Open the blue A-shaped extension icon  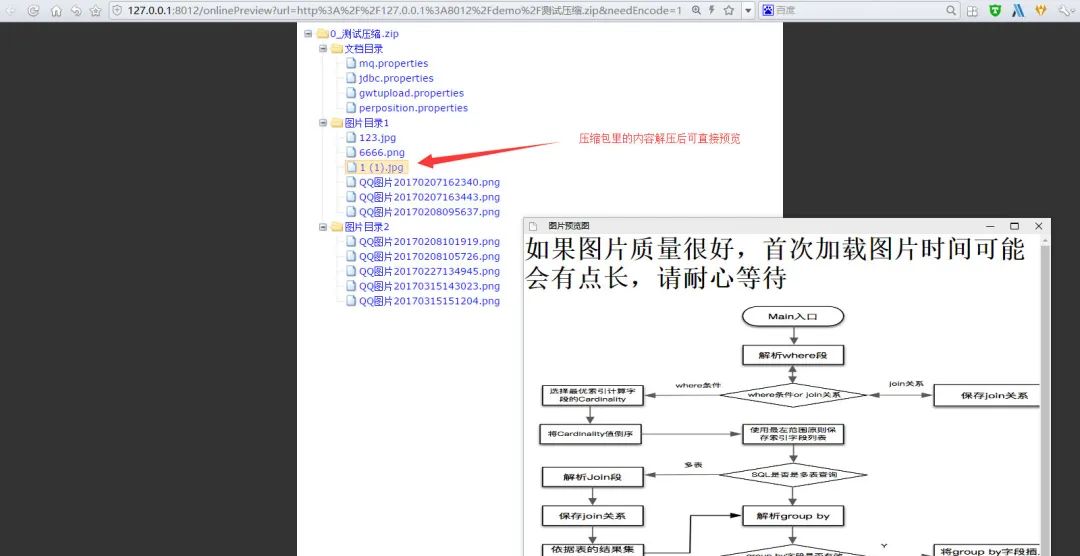point(1018,10)
